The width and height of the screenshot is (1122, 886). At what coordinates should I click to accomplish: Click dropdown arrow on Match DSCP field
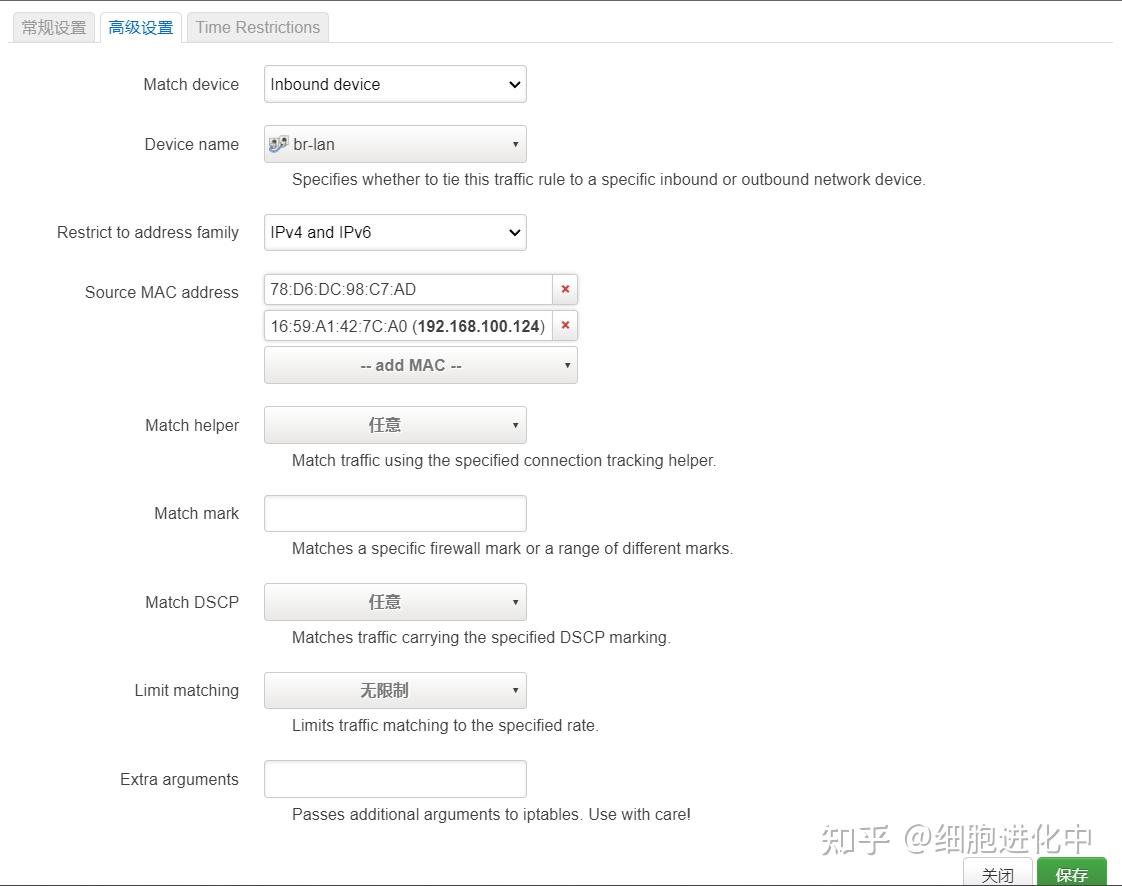[516, 601]
